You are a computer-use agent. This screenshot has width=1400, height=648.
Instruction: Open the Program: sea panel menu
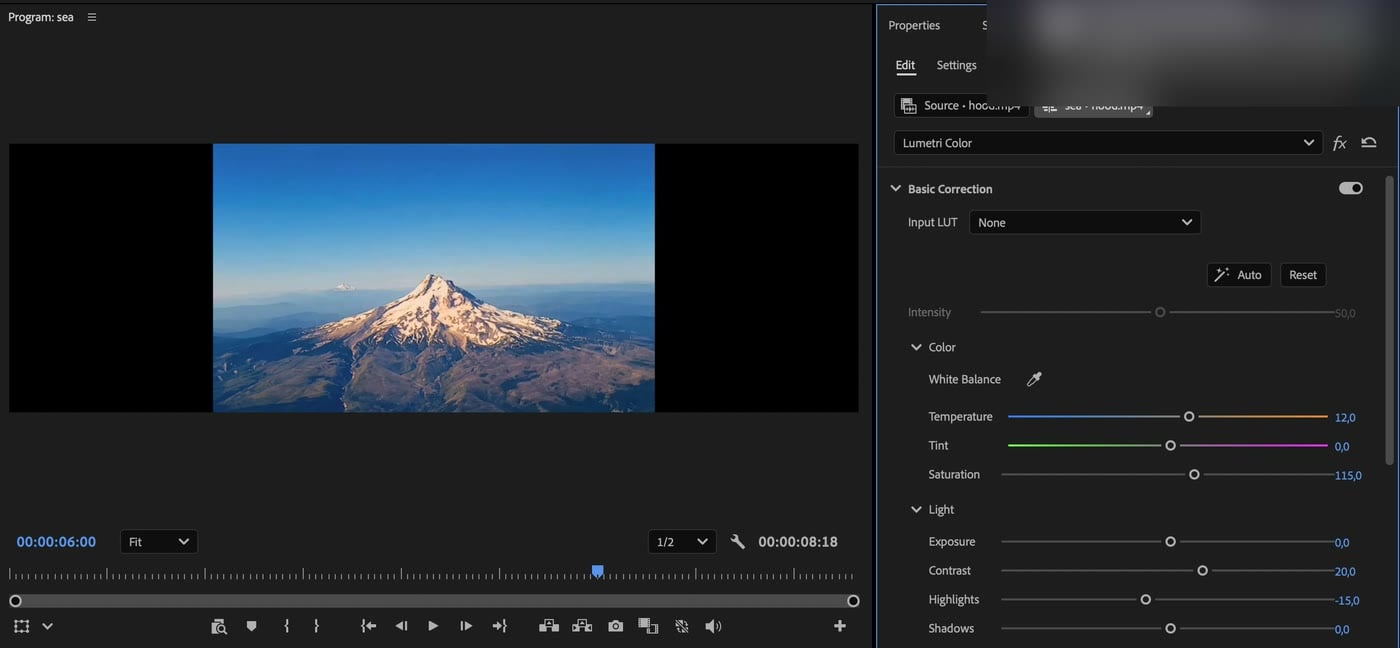point(92,17)
